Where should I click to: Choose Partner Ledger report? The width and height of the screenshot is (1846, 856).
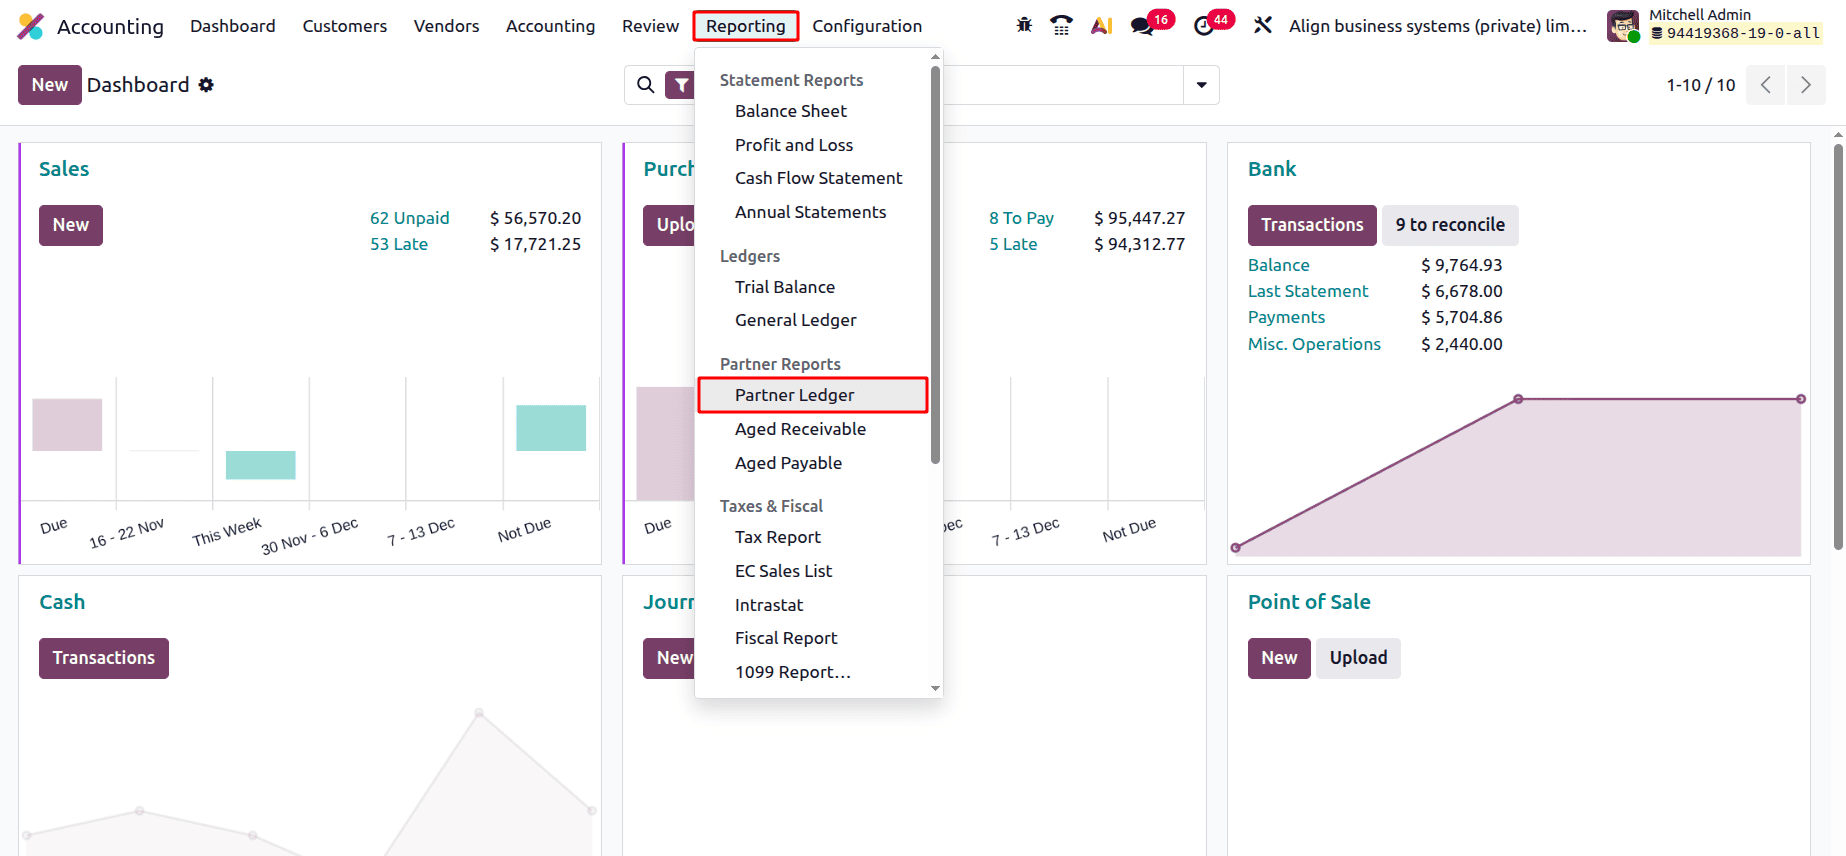click(x=813, y=395)
